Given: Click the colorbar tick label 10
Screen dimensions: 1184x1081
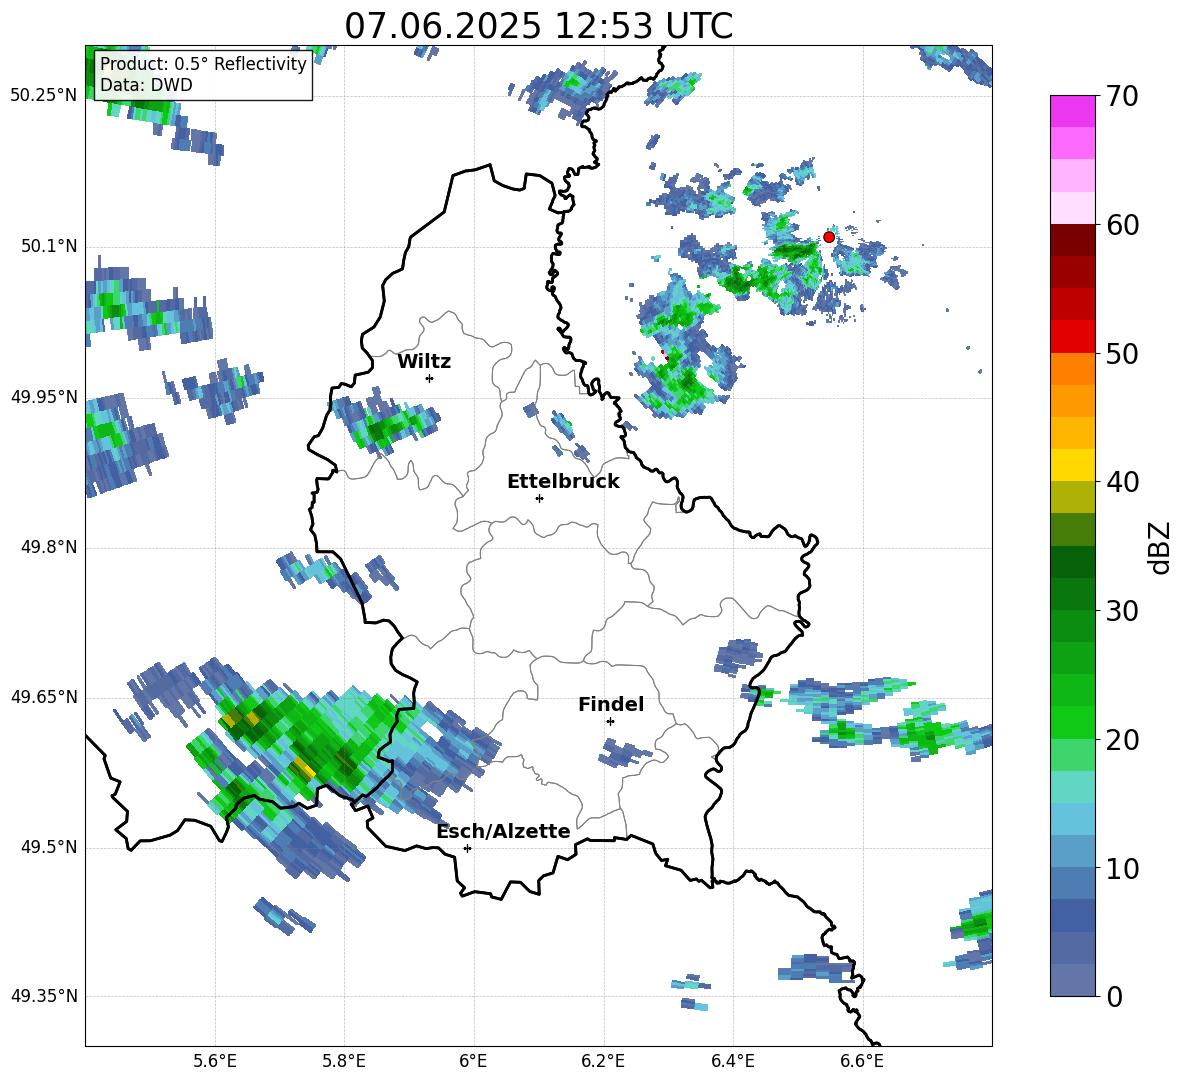Looking at the screenshot, I should tap(1122, 868).
